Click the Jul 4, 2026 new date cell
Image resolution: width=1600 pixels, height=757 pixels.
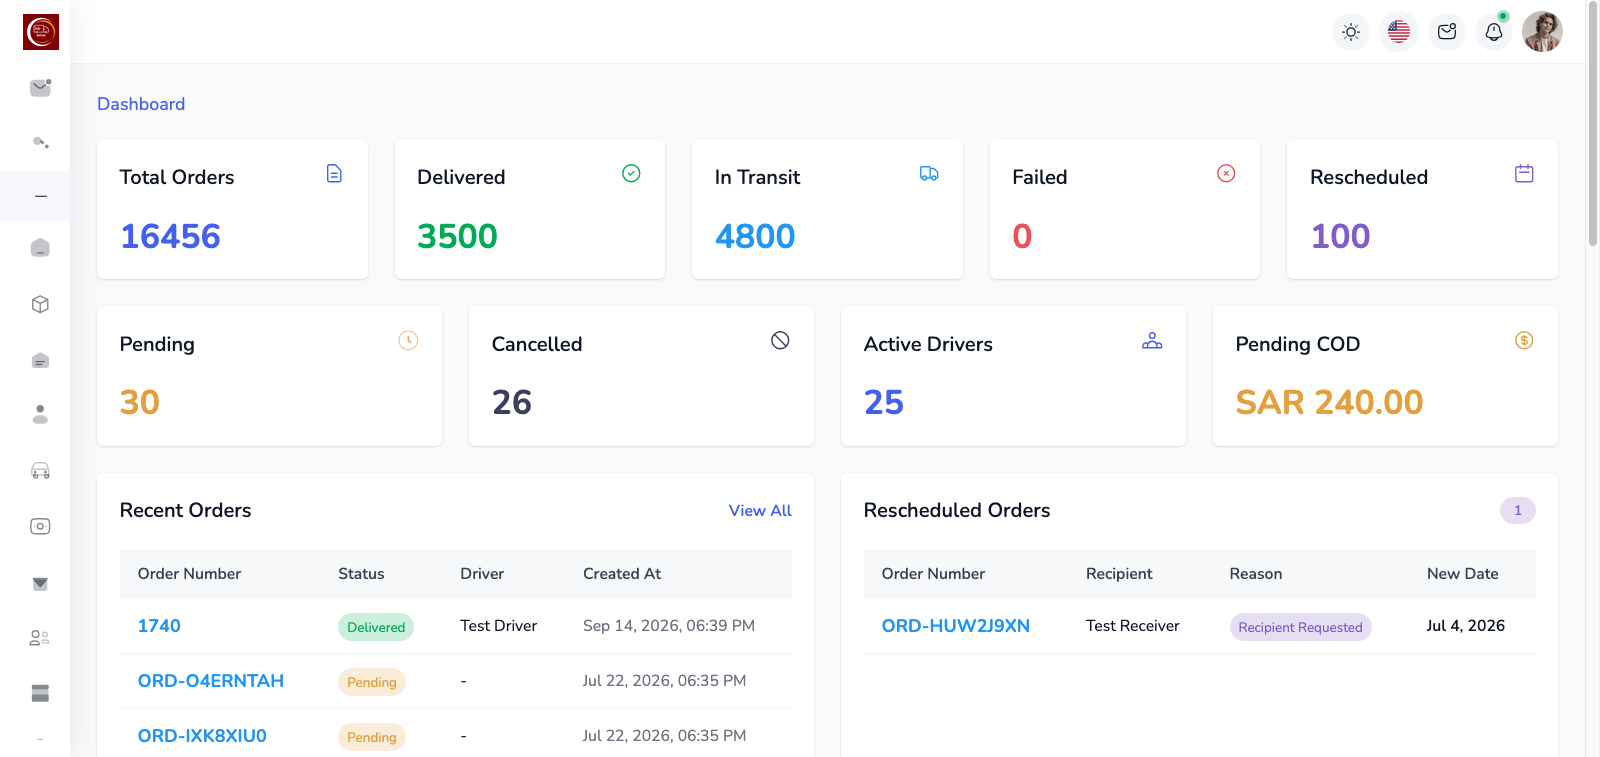coord(1465,626)
